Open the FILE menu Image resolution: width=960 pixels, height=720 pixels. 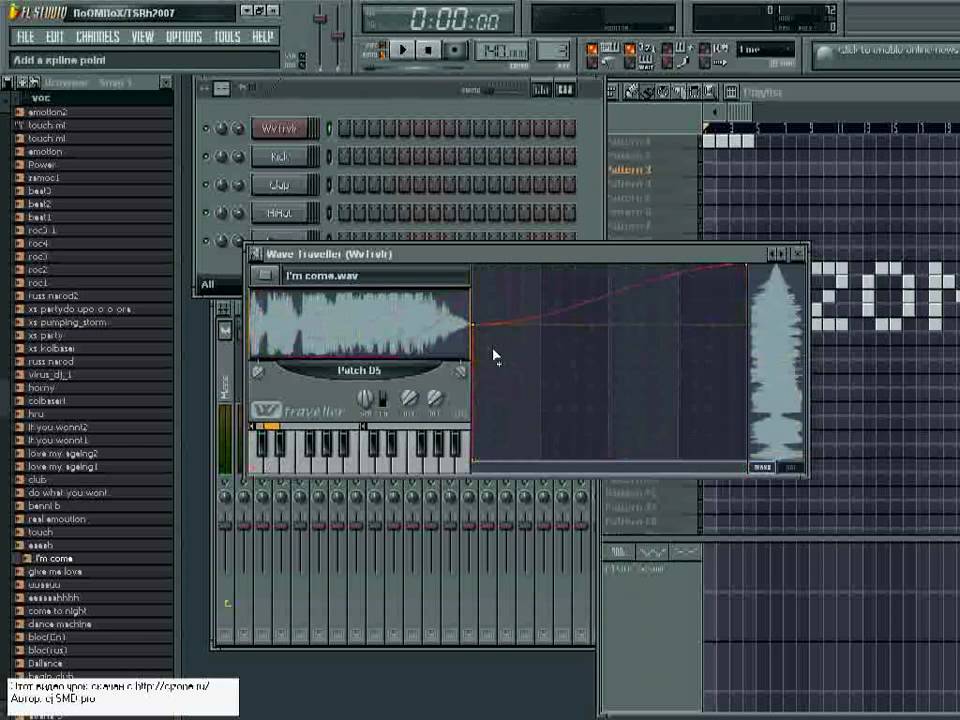(25, 37)
